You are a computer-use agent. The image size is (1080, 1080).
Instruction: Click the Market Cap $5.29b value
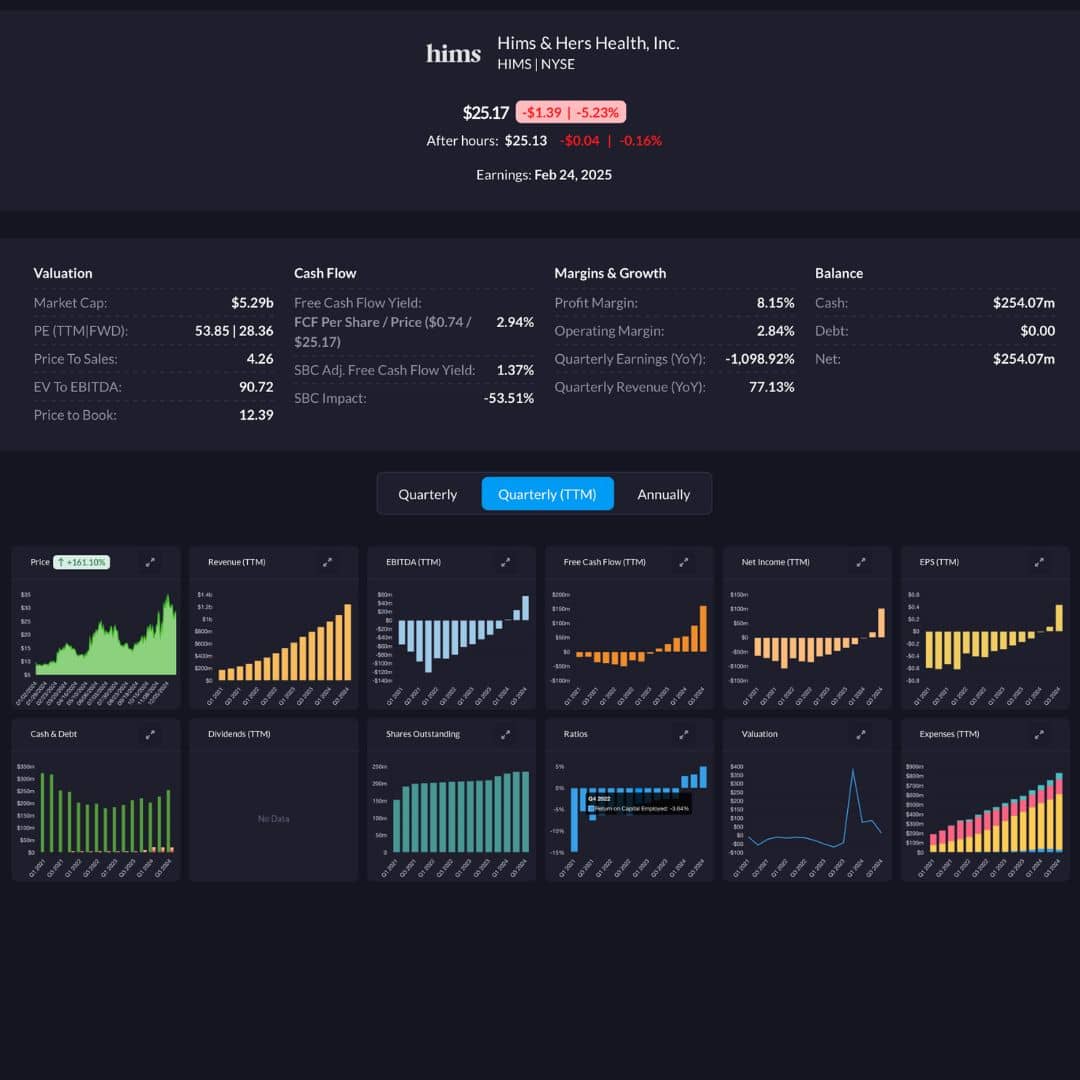pyautogui.click(x=252, y=302)
